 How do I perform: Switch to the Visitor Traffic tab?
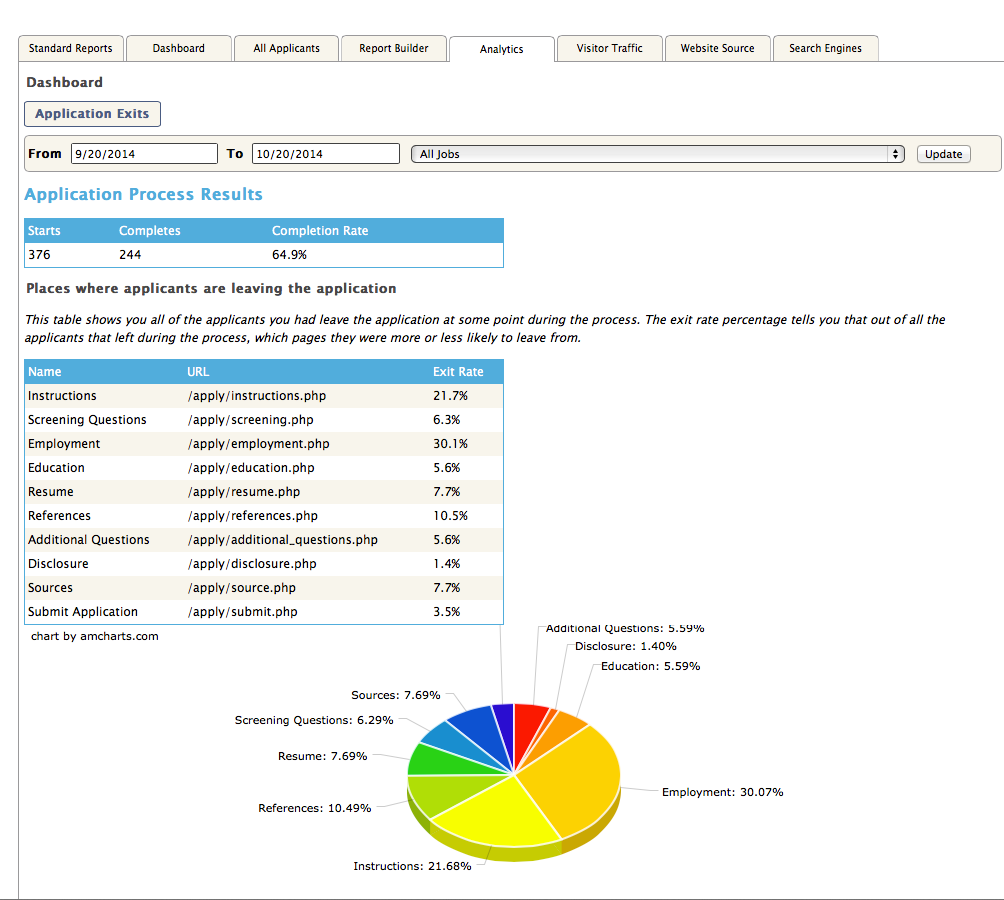(609, 48)
